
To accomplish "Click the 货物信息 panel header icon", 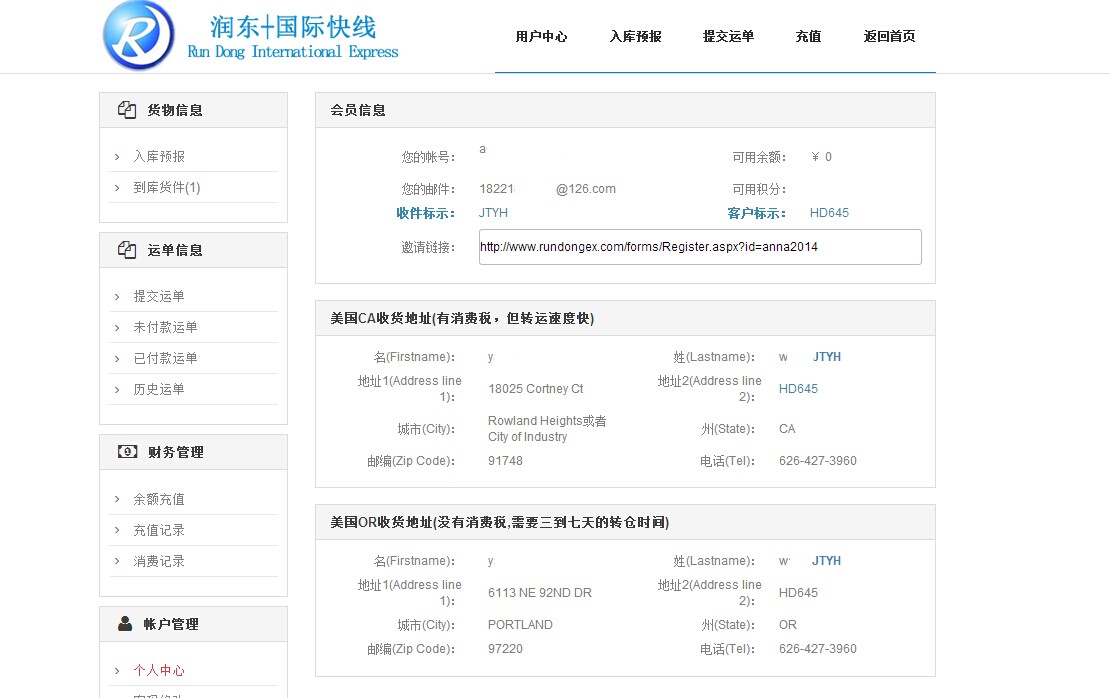I will point(127,110).
